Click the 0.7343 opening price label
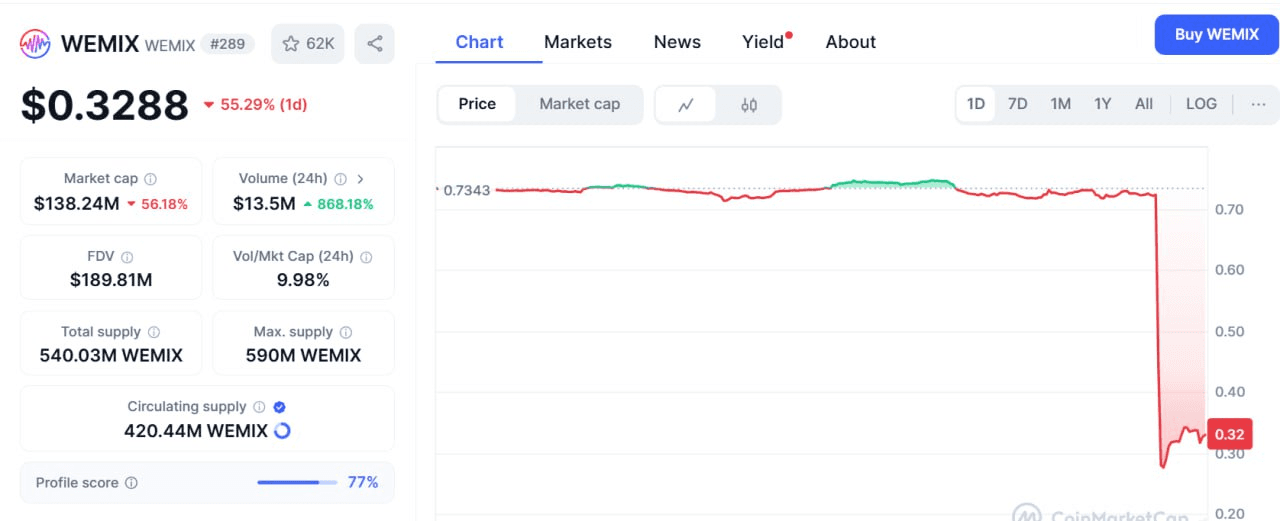This screenshot has height=521, width=1280. point(466,190)
